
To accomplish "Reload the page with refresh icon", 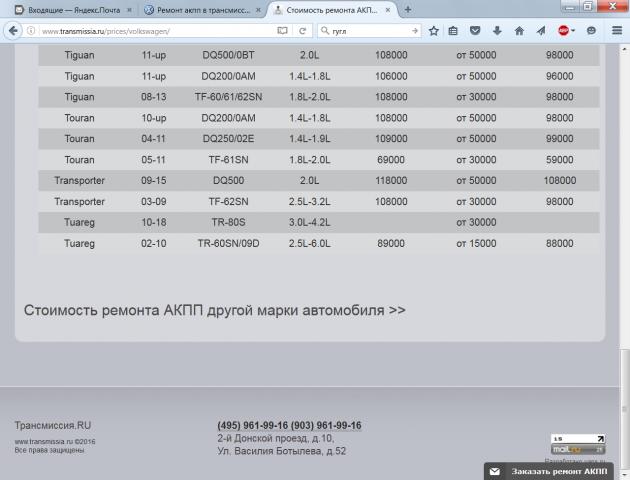I will tap(303, 31).
